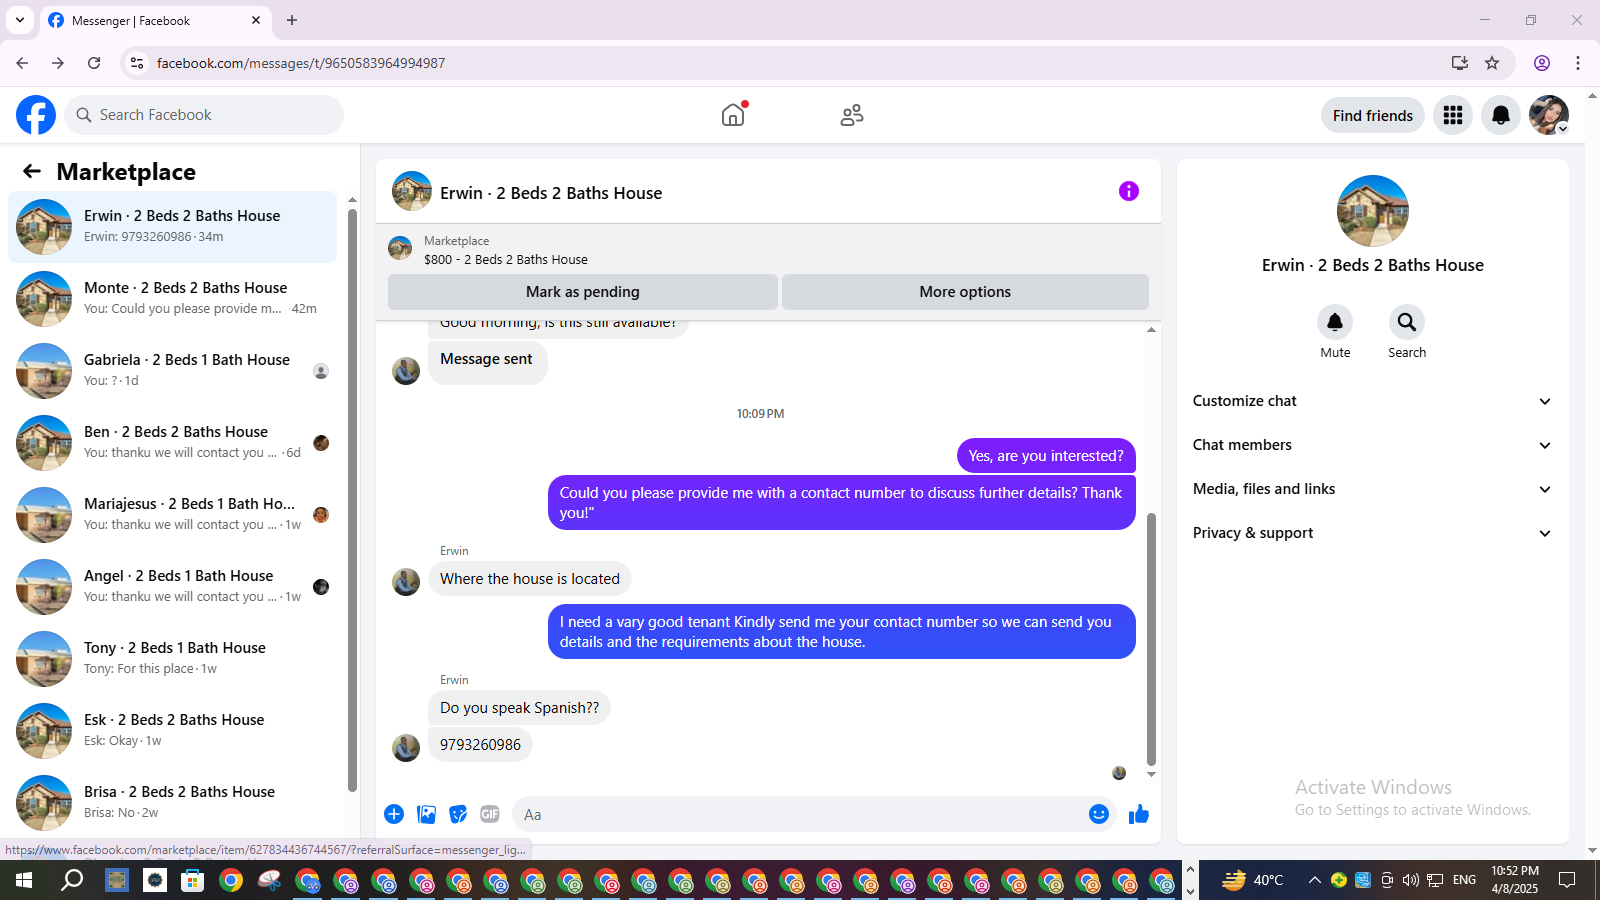Open Windows taskbar search
The height and width of the screenshot is (900, 1600).
coord(72,880)
